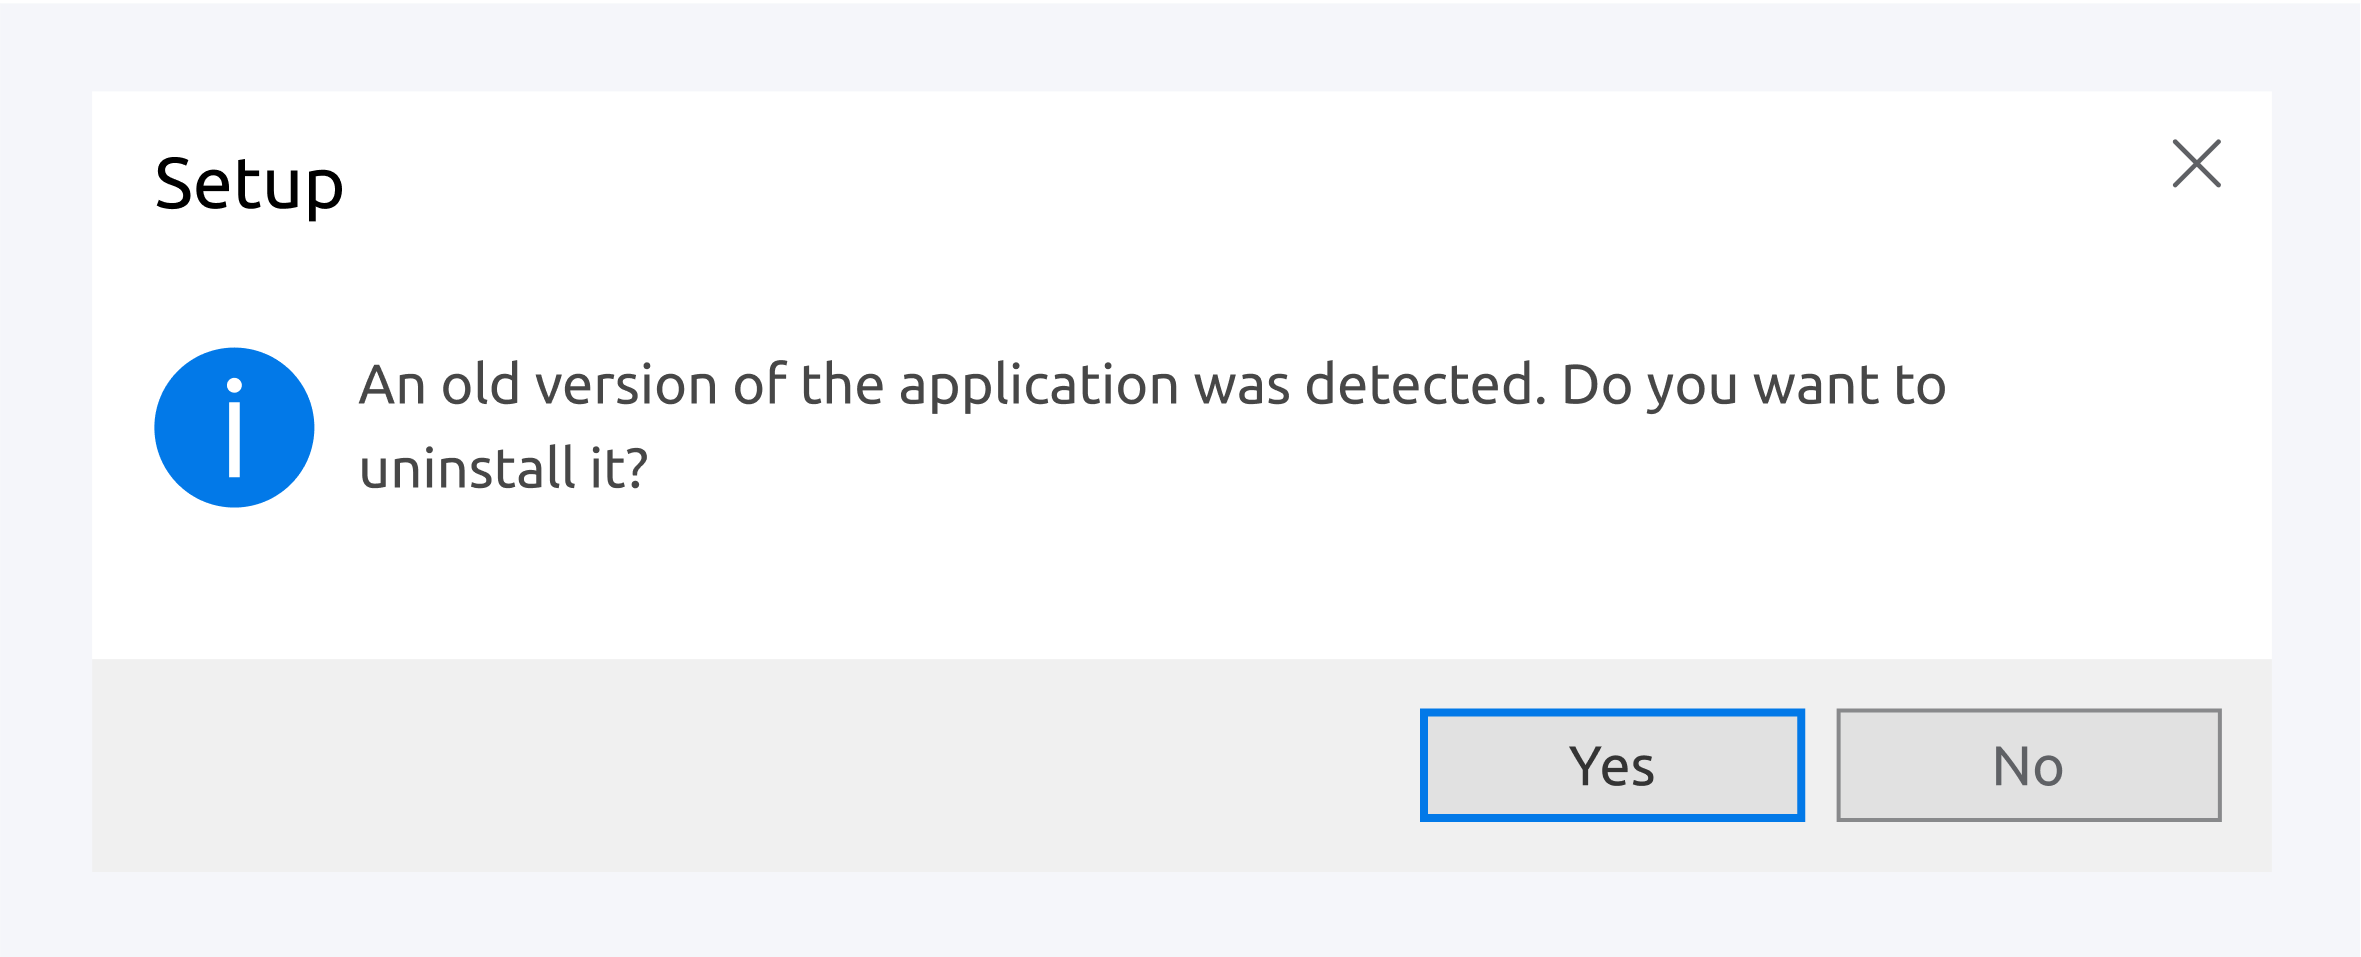2361x957 pixels.
Task: Click the blue information icon
Action: [x=234, y=427]
